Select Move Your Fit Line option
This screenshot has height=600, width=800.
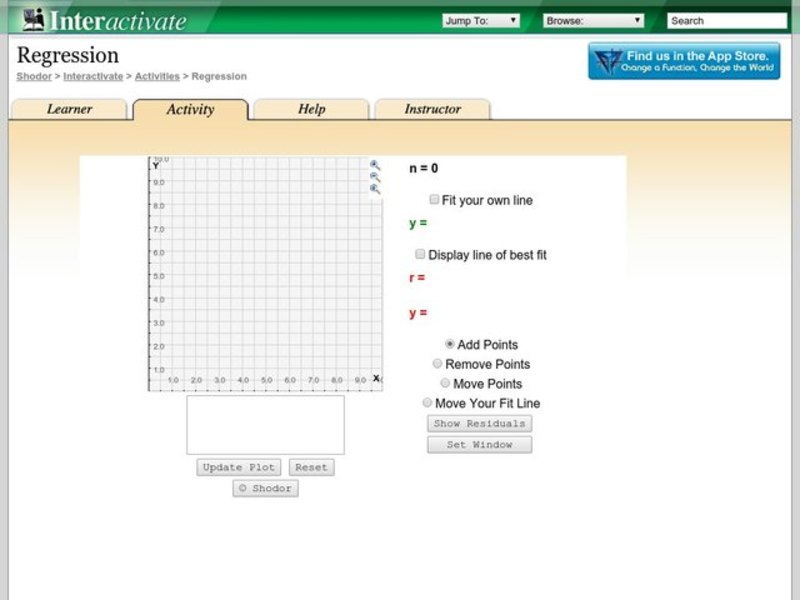[x=428, y=403]
